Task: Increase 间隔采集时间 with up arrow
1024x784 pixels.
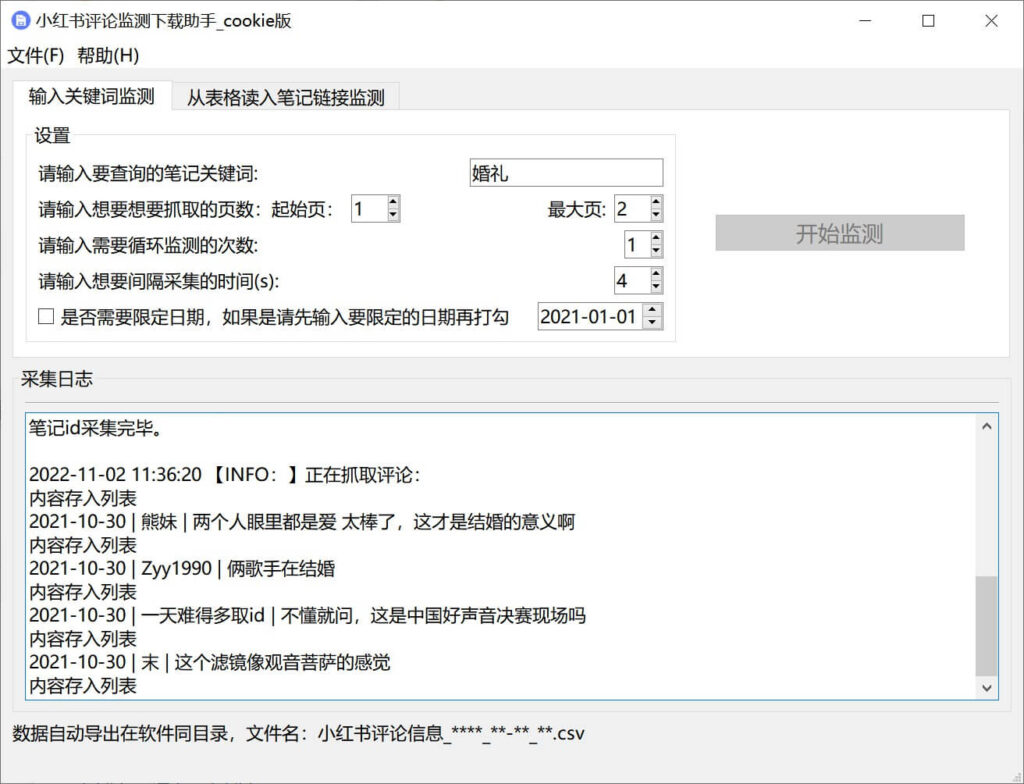Action: (656, 274)
